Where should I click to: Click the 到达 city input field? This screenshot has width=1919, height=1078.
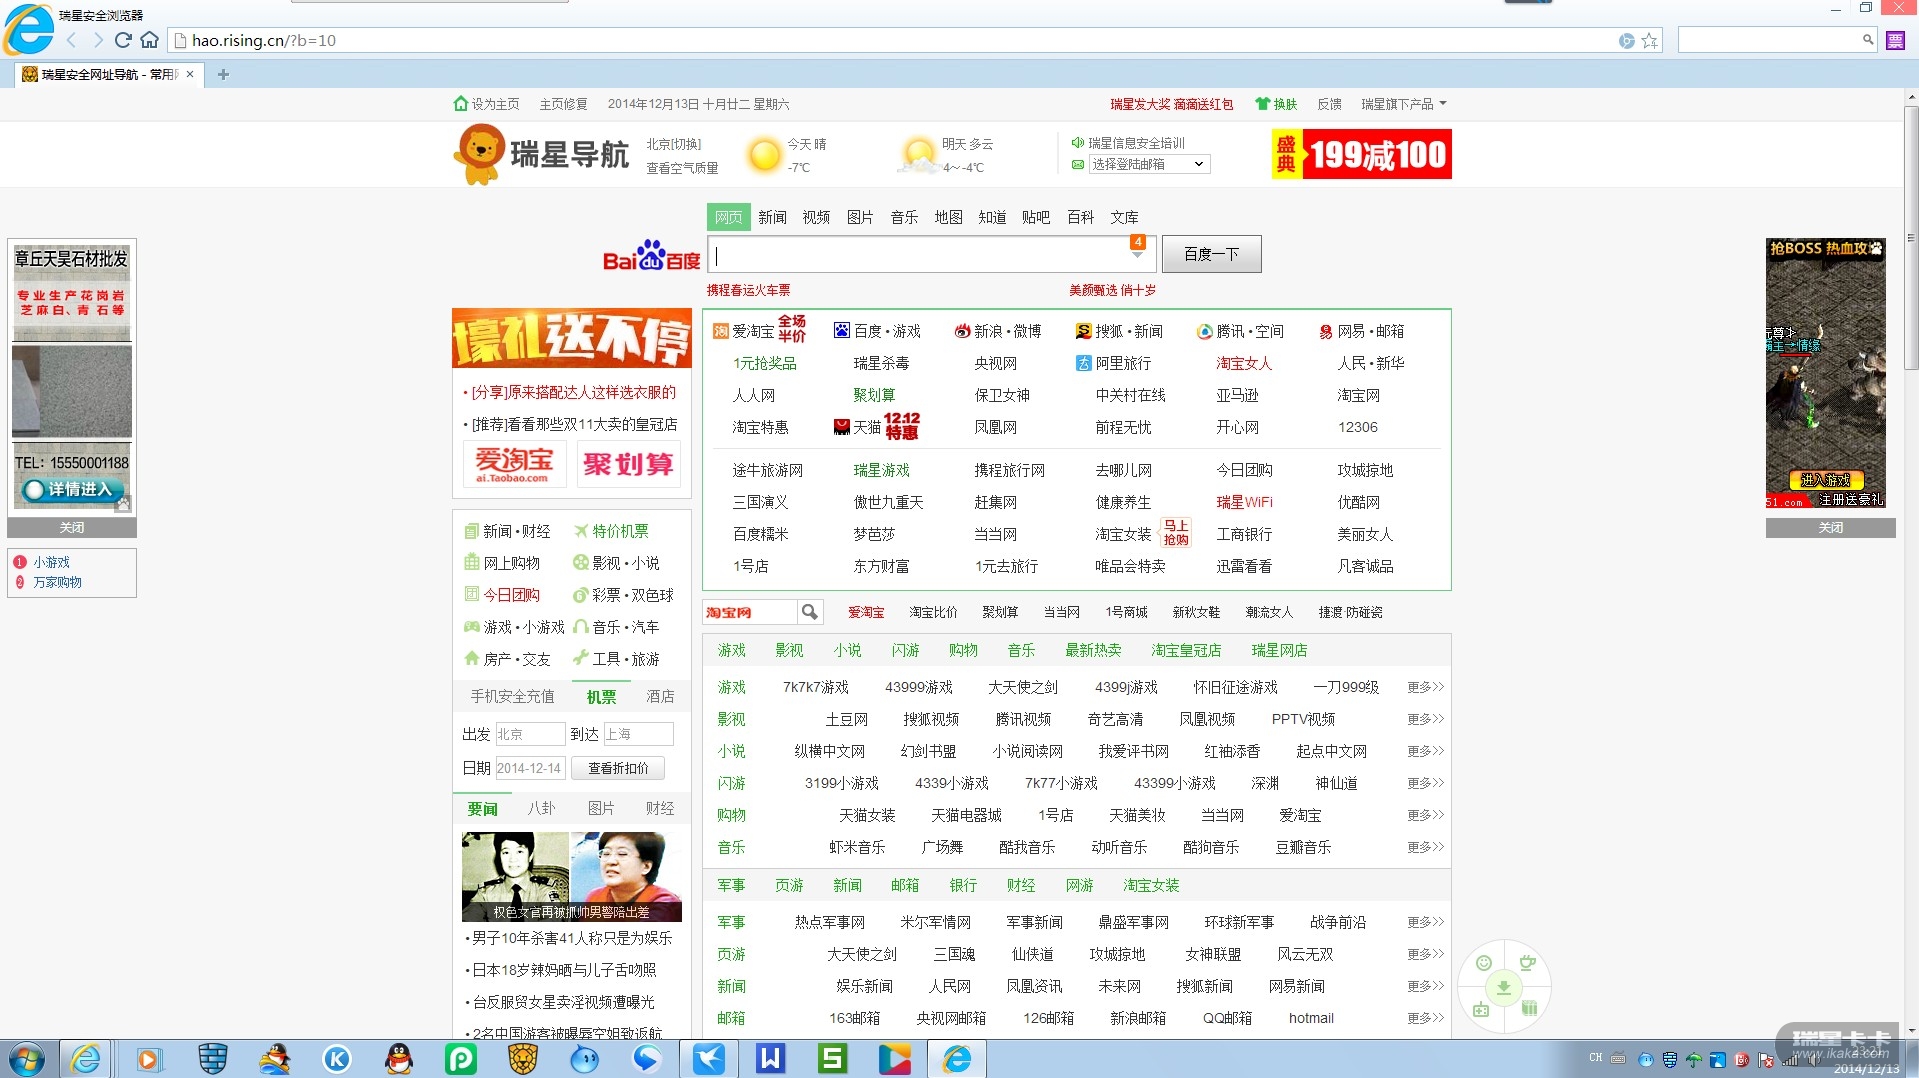tap(638, 734)
